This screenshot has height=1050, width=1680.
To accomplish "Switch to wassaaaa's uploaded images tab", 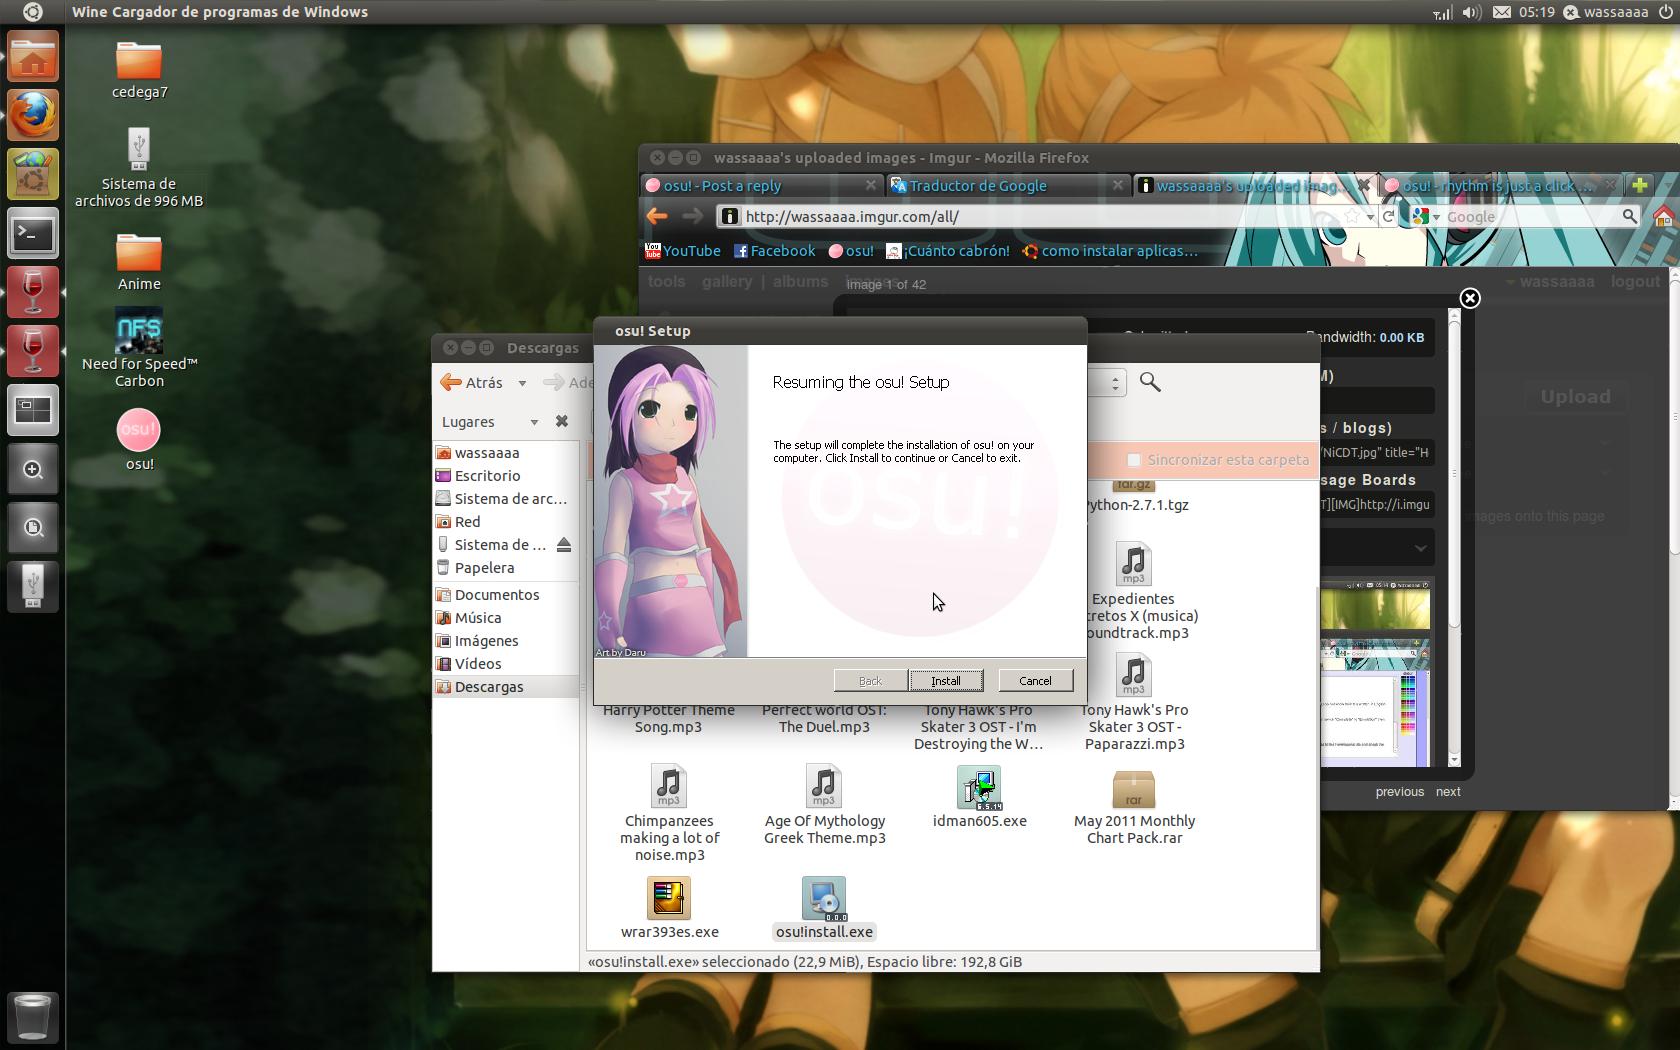I will [1255, 185].
